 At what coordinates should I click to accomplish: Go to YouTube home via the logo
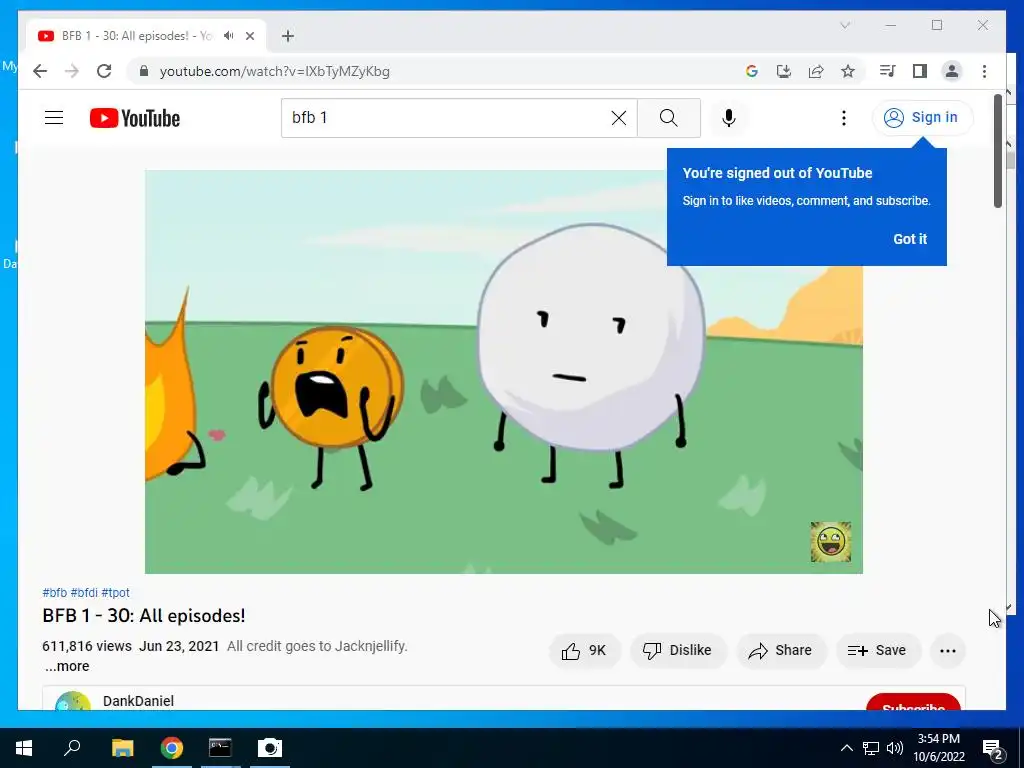tap(135, 118)
